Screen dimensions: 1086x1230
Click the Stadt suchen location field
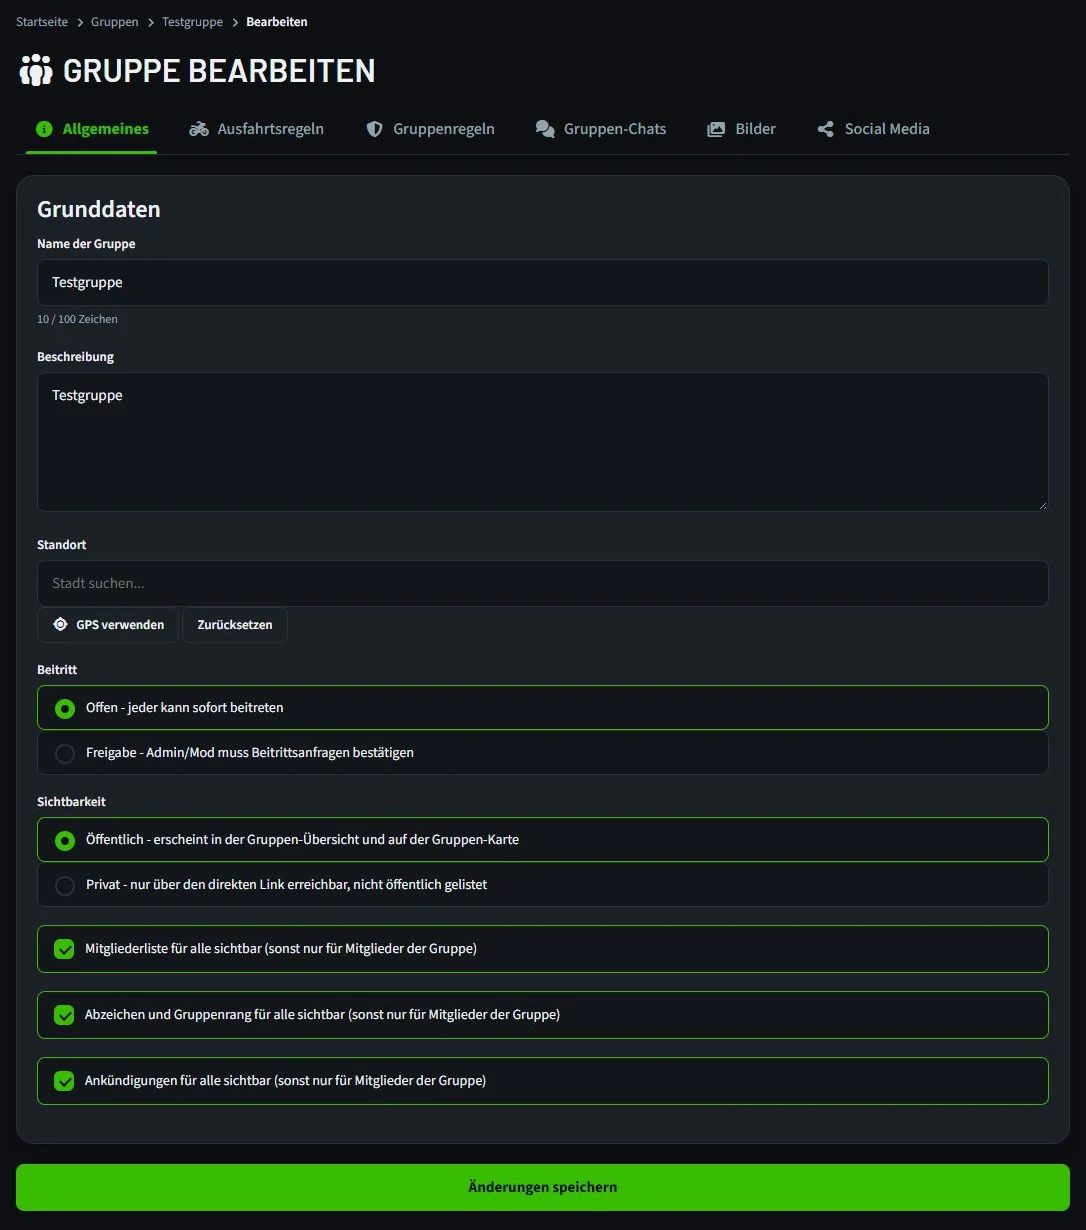(543, 583)
